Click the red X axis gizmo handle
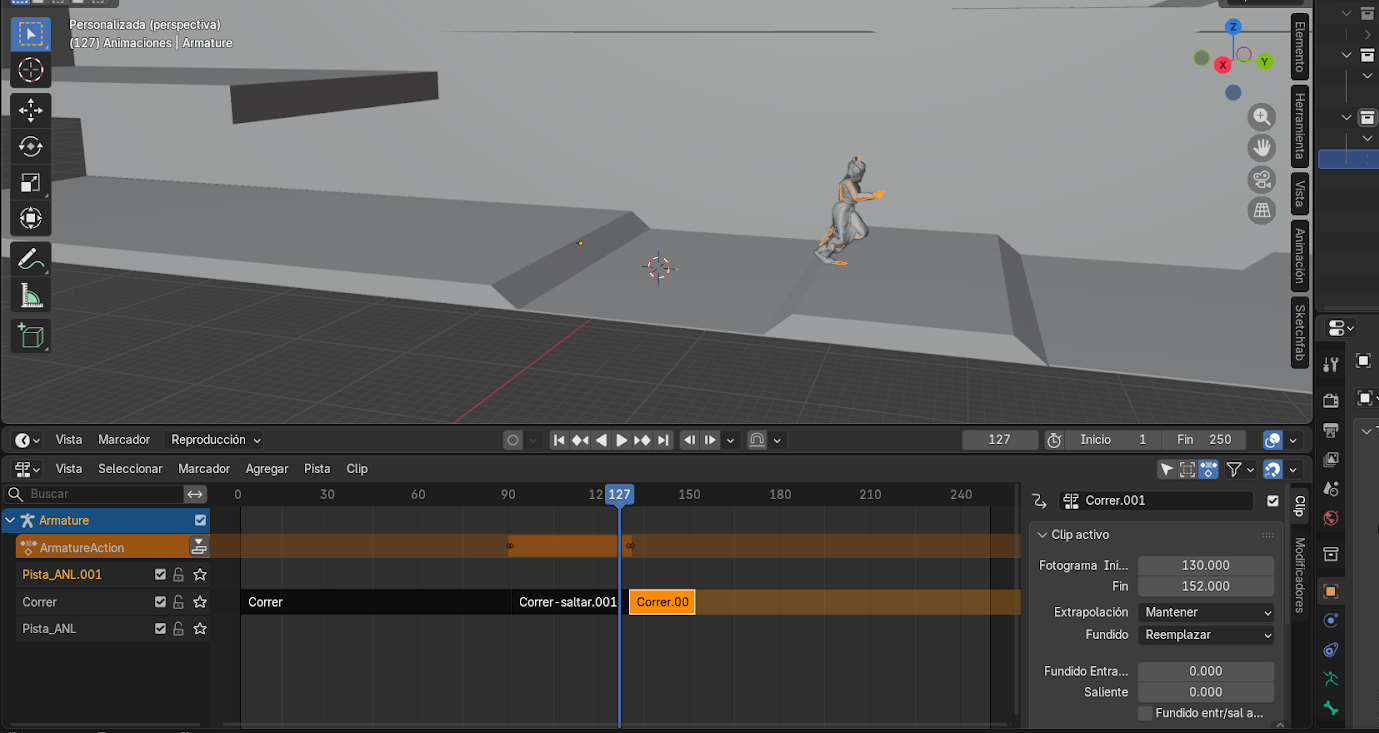The height and width of the screenshot is (733, 1379). [1222, 65]
